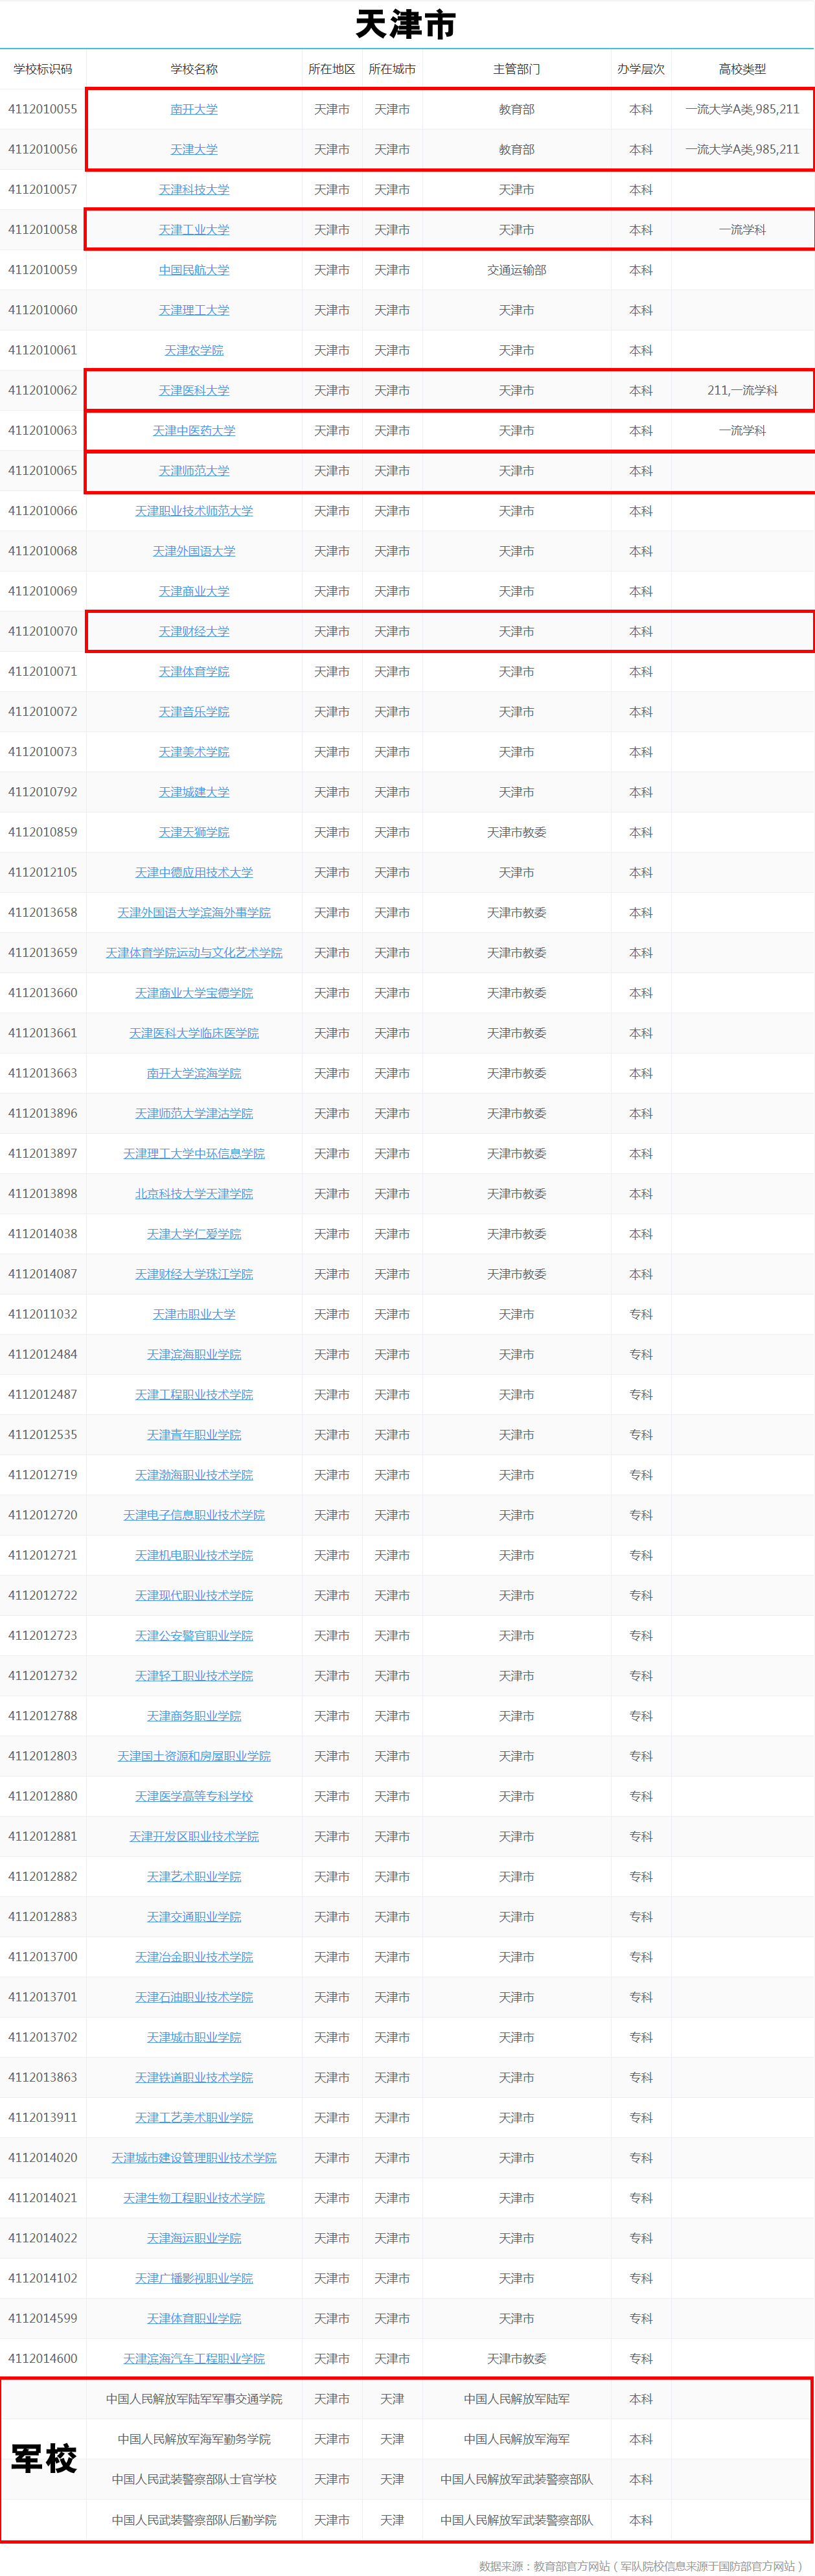
Task: Click the 天津职业技术师范大学 link
Action: (194, 511)
